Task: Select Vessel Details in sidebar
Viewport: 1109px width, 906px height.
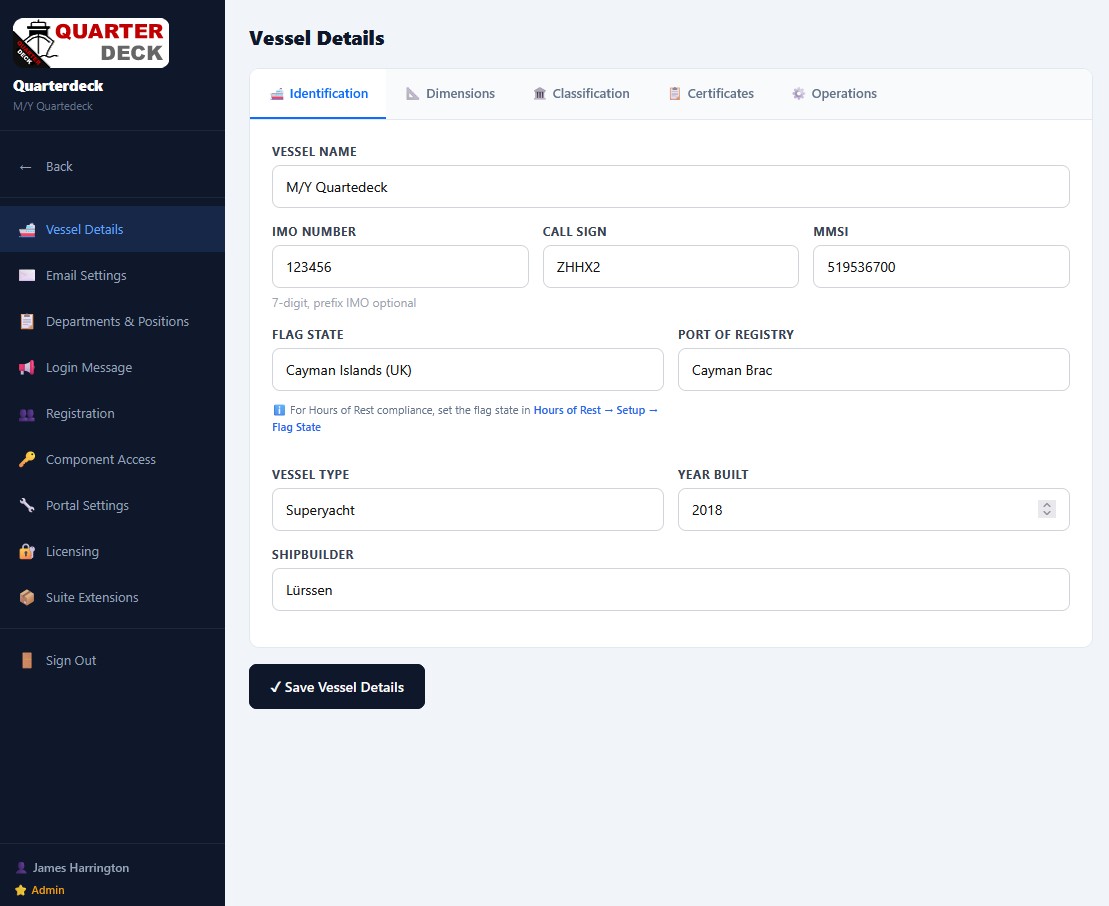Action: (112, 230)
